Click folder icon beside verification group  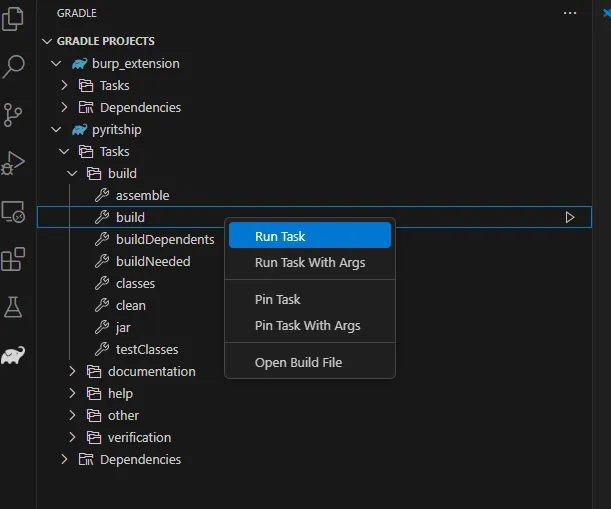pyautogui.click(x=94, y=437)
